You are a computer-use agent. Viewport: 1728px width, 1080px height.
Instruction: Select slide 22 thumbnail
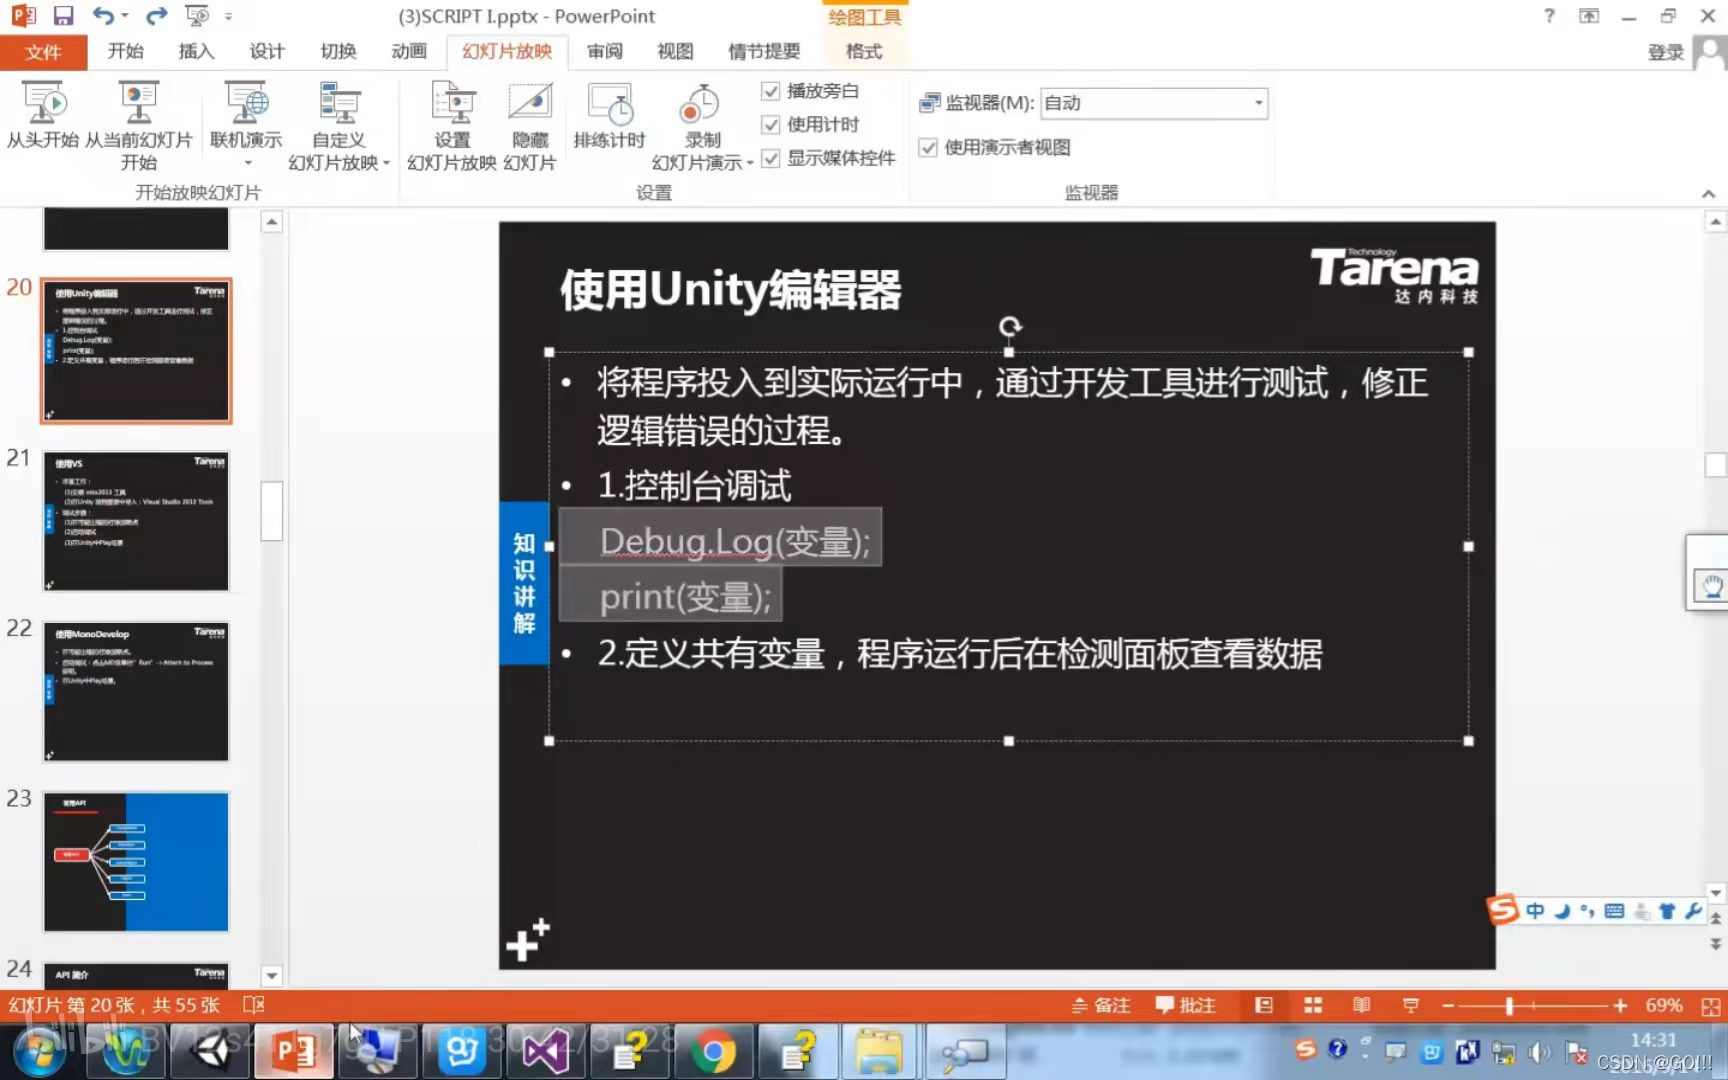(136, 691)
